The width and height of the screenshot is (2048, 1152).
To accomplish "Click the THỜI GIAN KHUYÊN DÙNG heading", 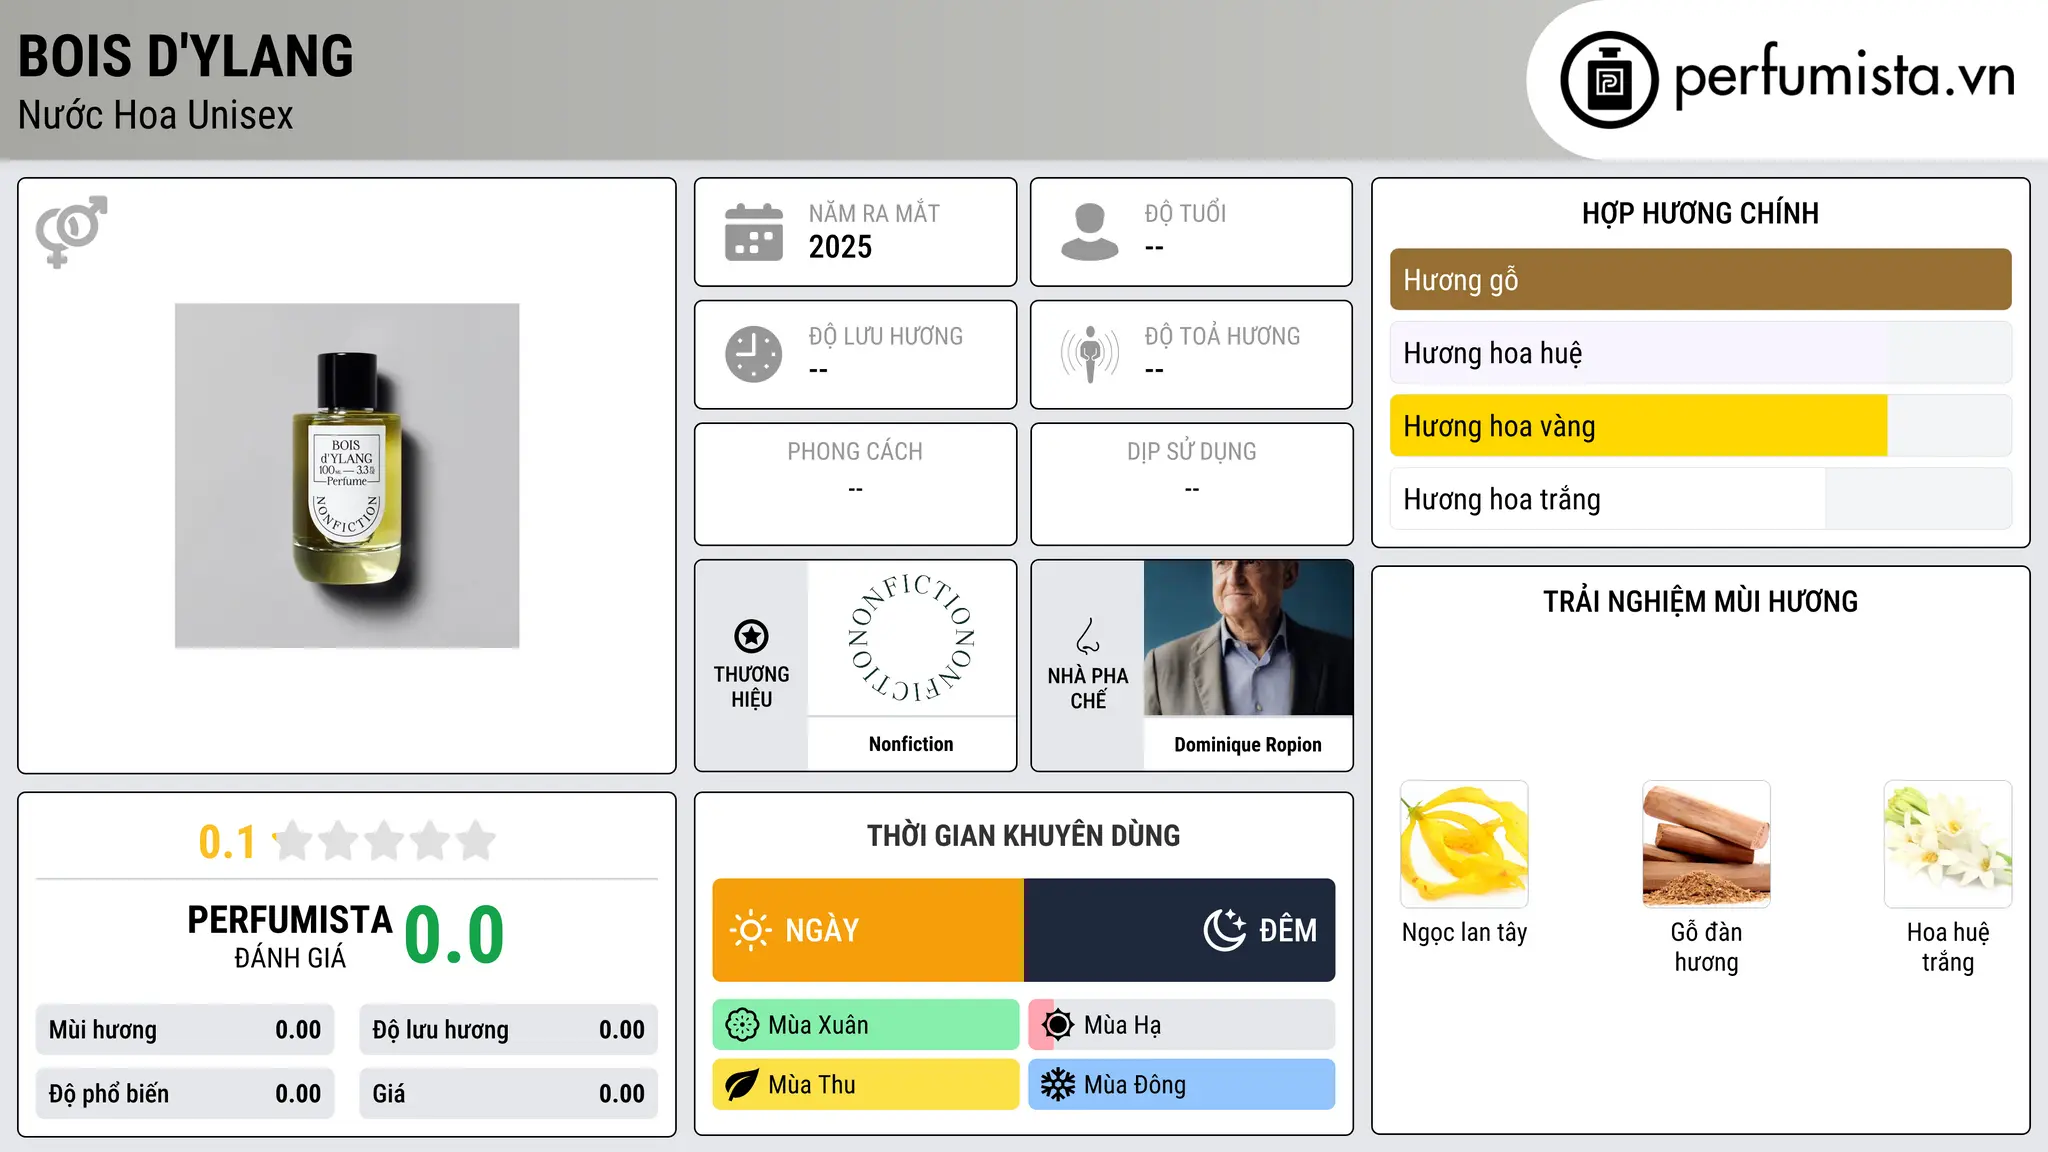I will coord(1024,836).
